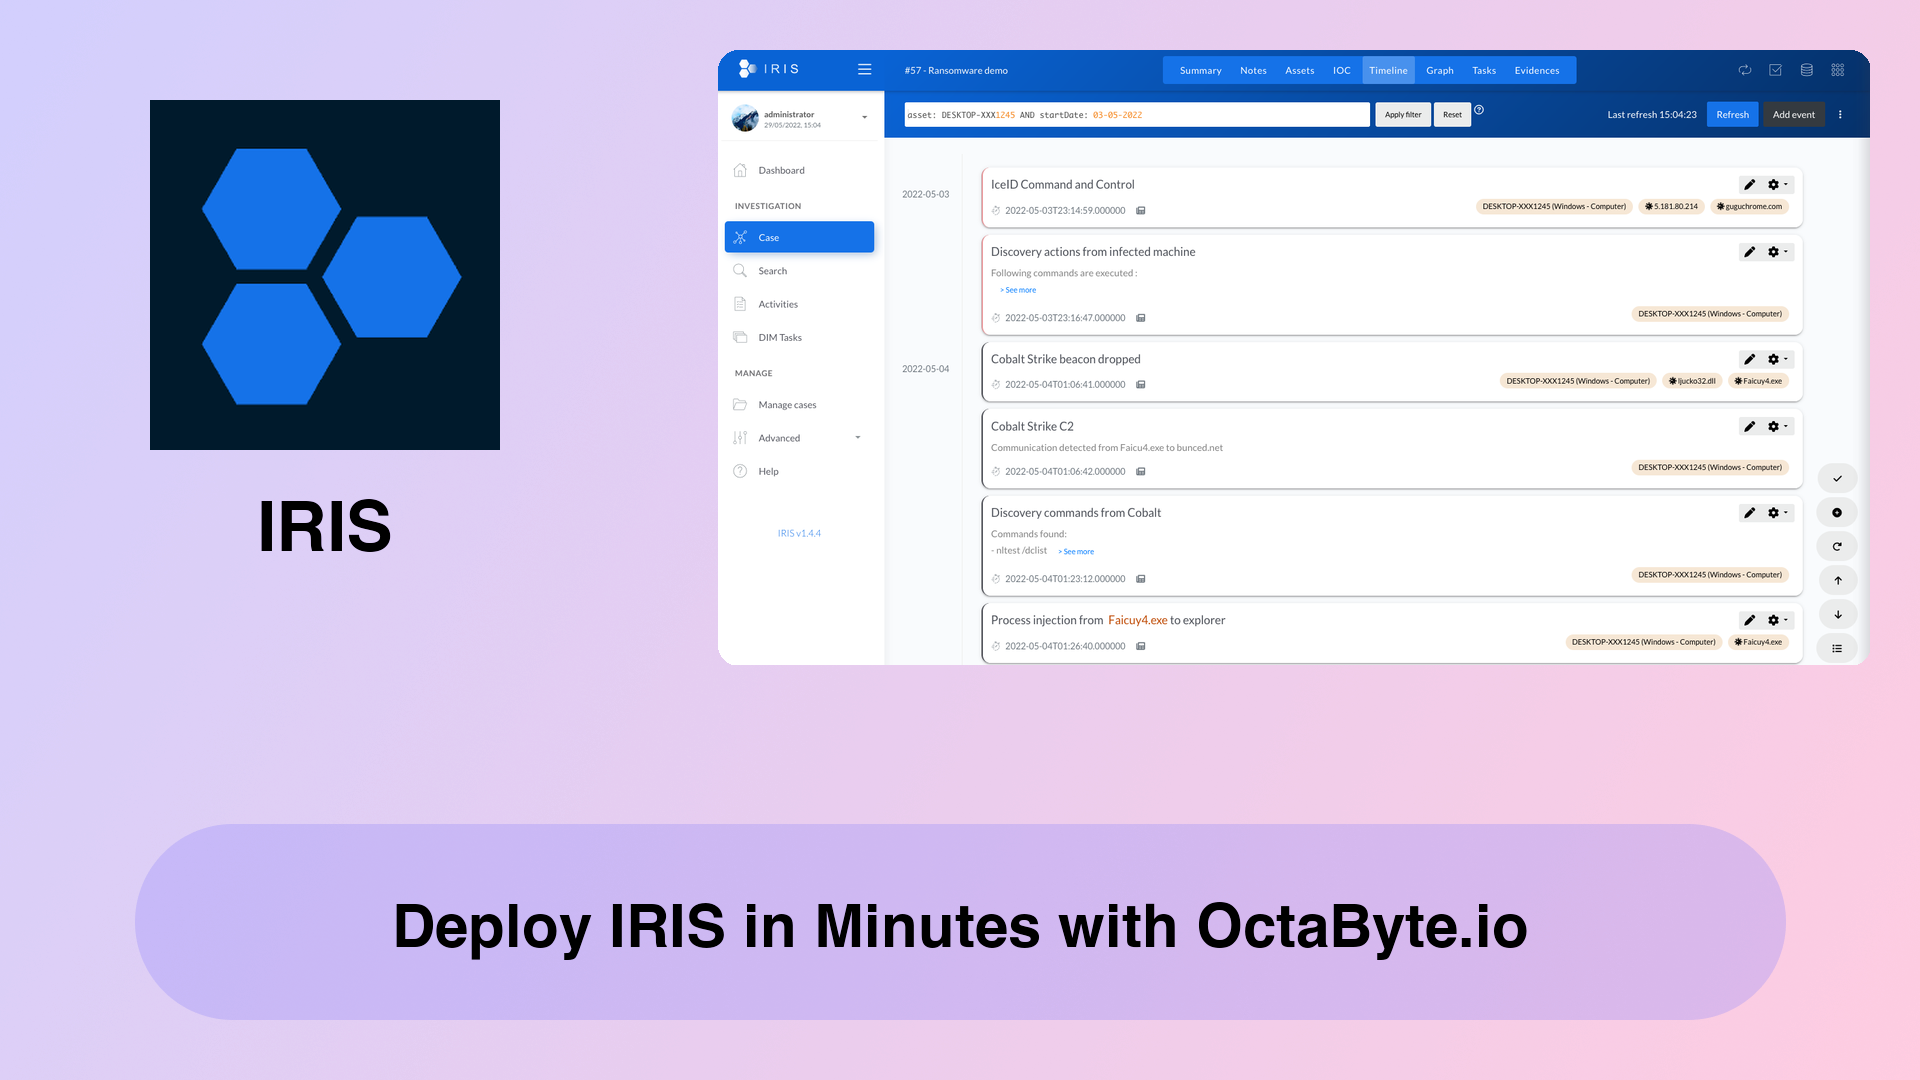This screenshot has height=1080, width=1920.
Task: Open gear menu for Discovery commands event
Action: click(x=1778, y=513)
